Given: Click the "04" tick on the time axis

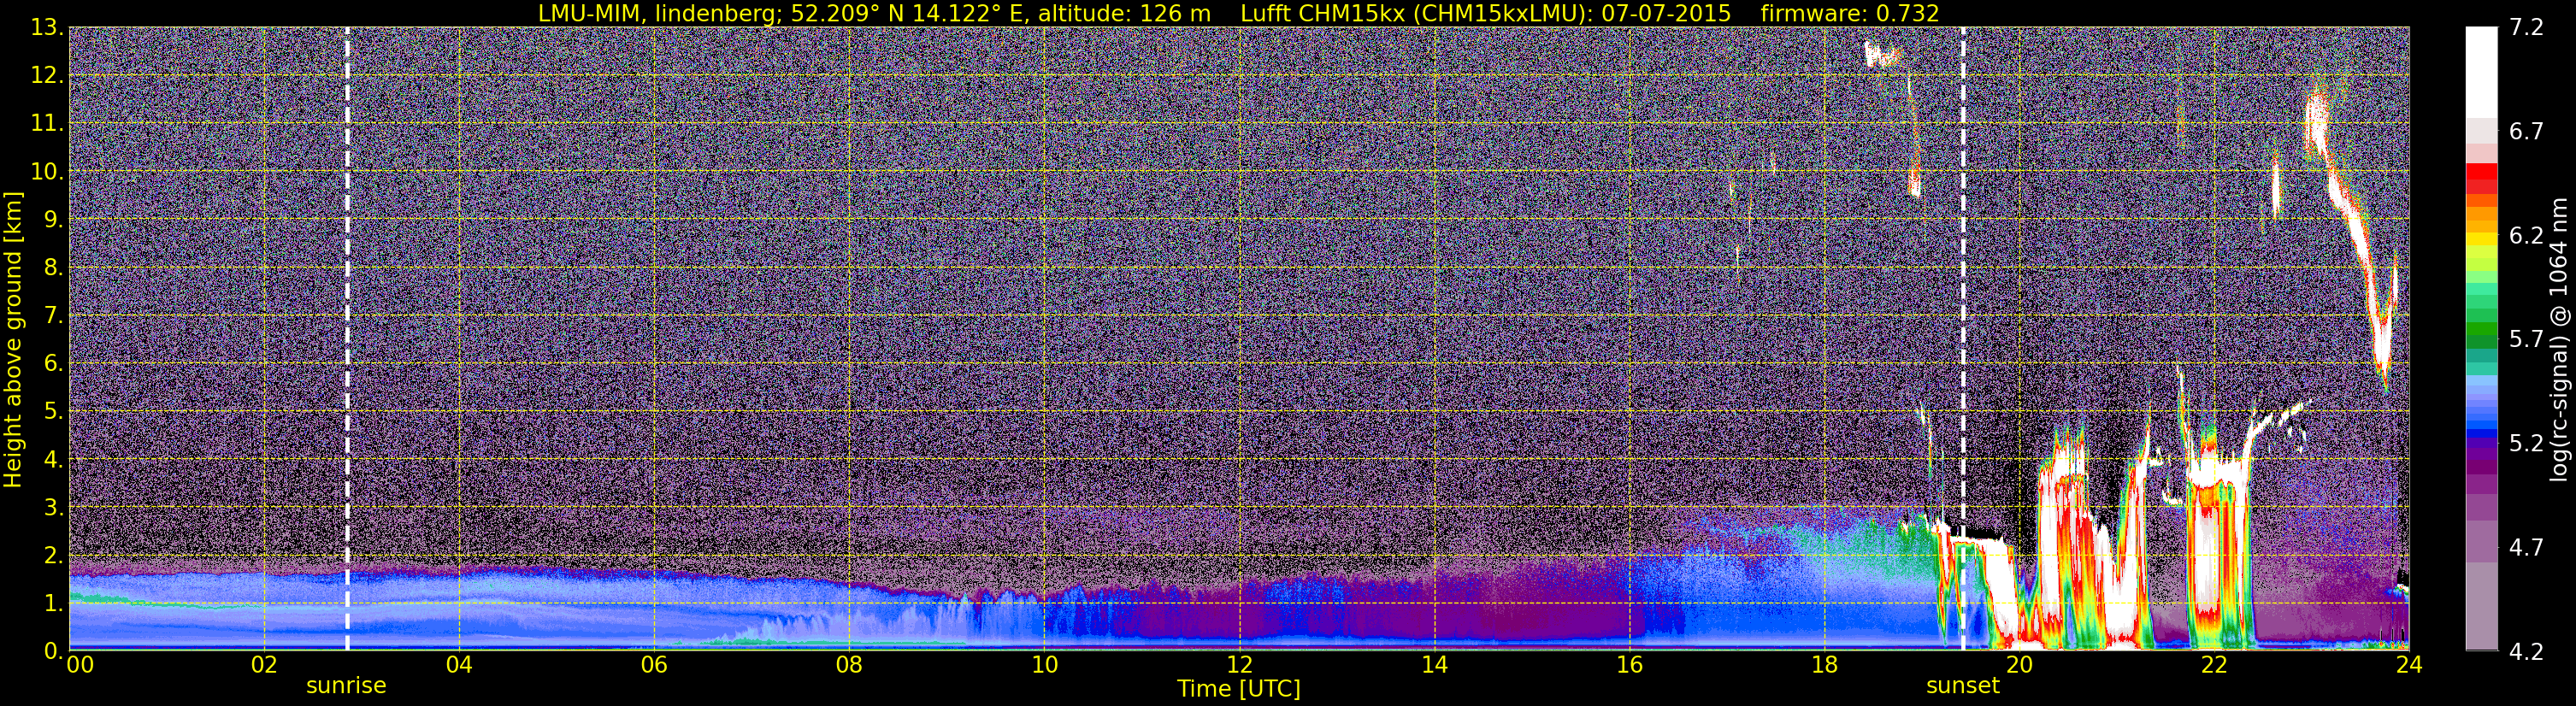Looking at the screenshot, I should 459,665.
